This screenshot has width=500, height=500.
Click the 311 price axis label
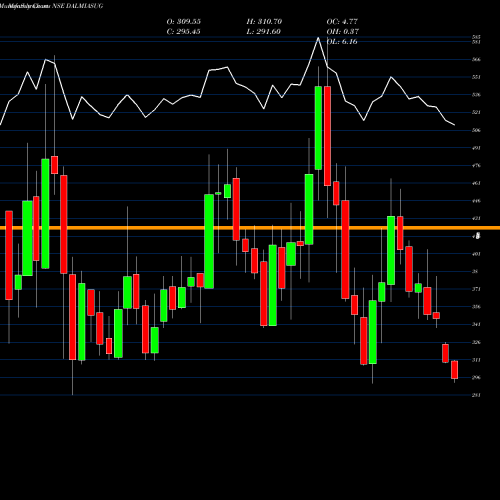[476, 360]
